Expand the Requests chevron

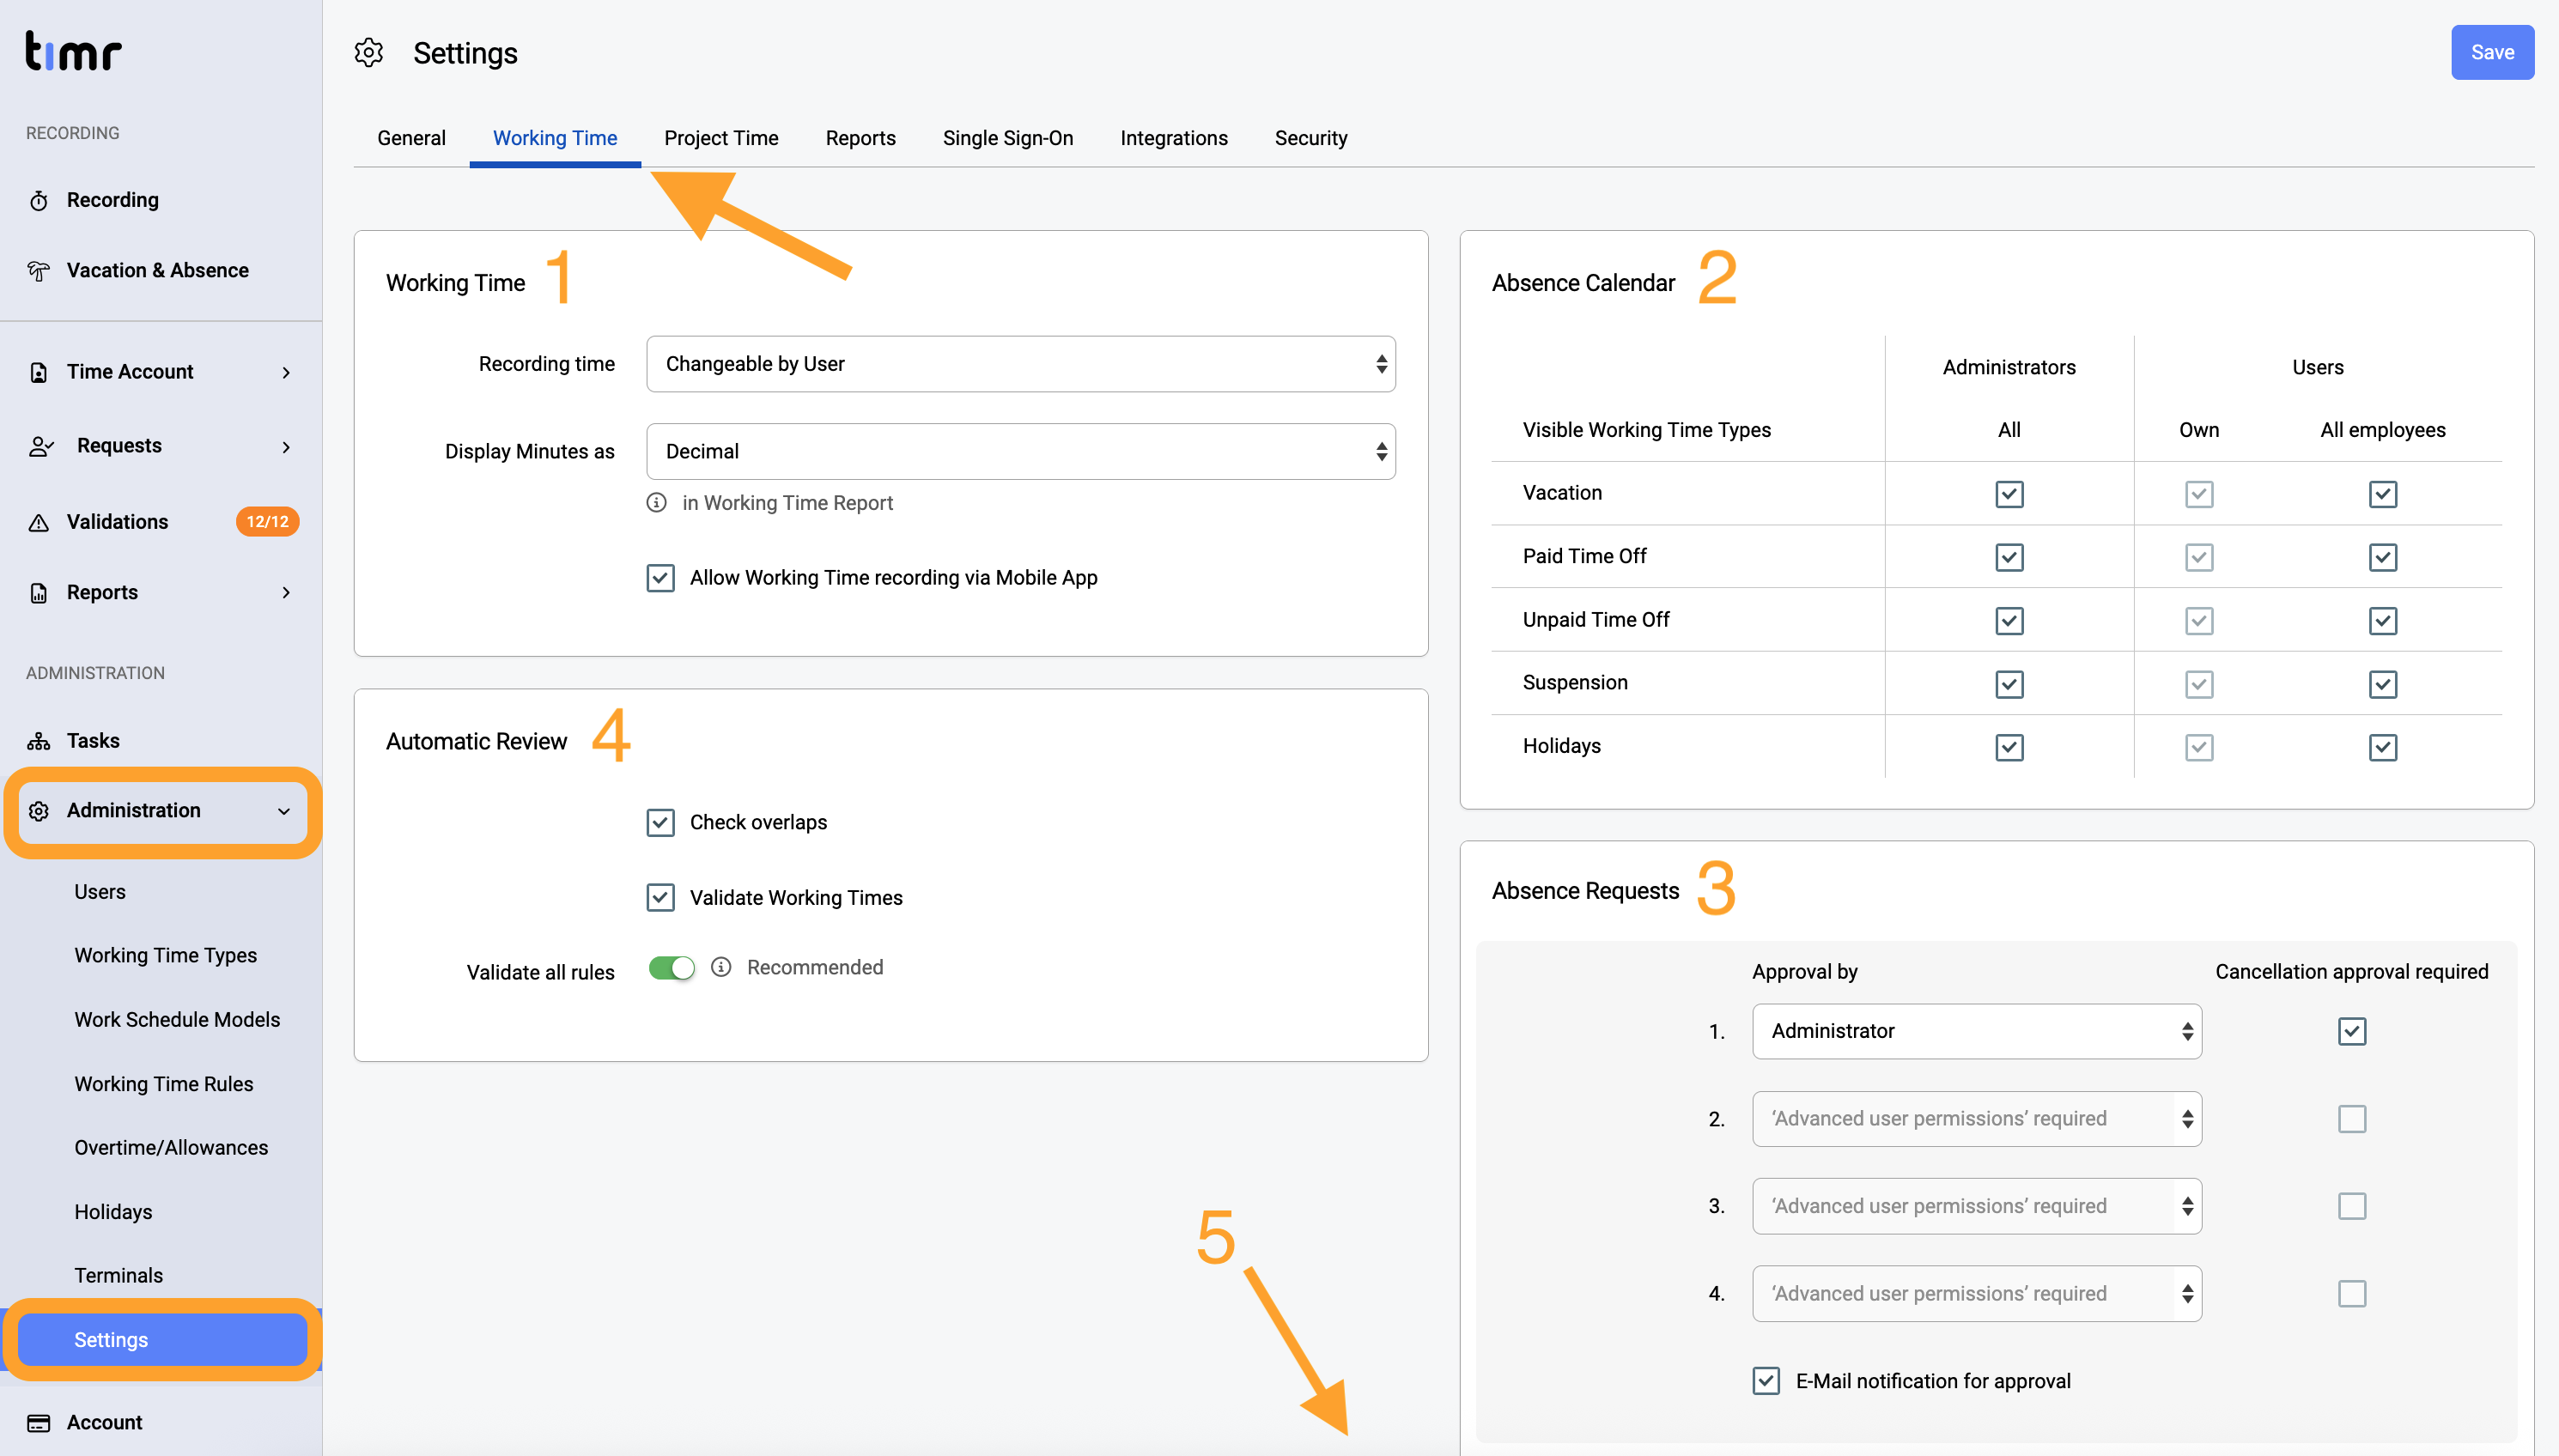286,446
